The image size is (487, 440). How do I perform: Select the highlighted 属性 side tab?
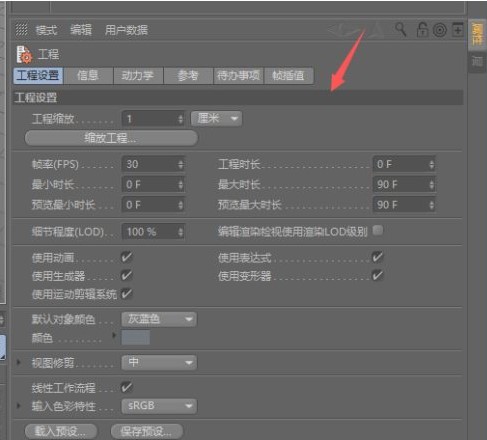(x=477, y=34)
